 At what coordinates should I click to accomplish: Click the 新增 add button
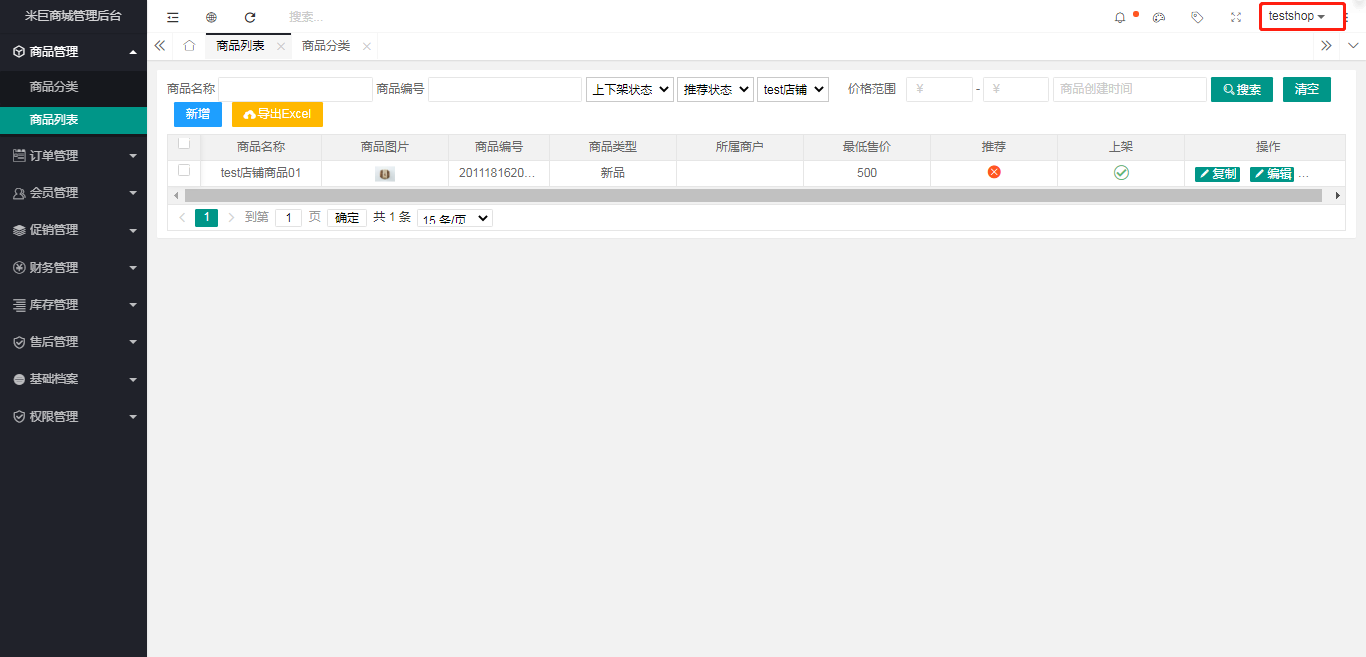198,114
